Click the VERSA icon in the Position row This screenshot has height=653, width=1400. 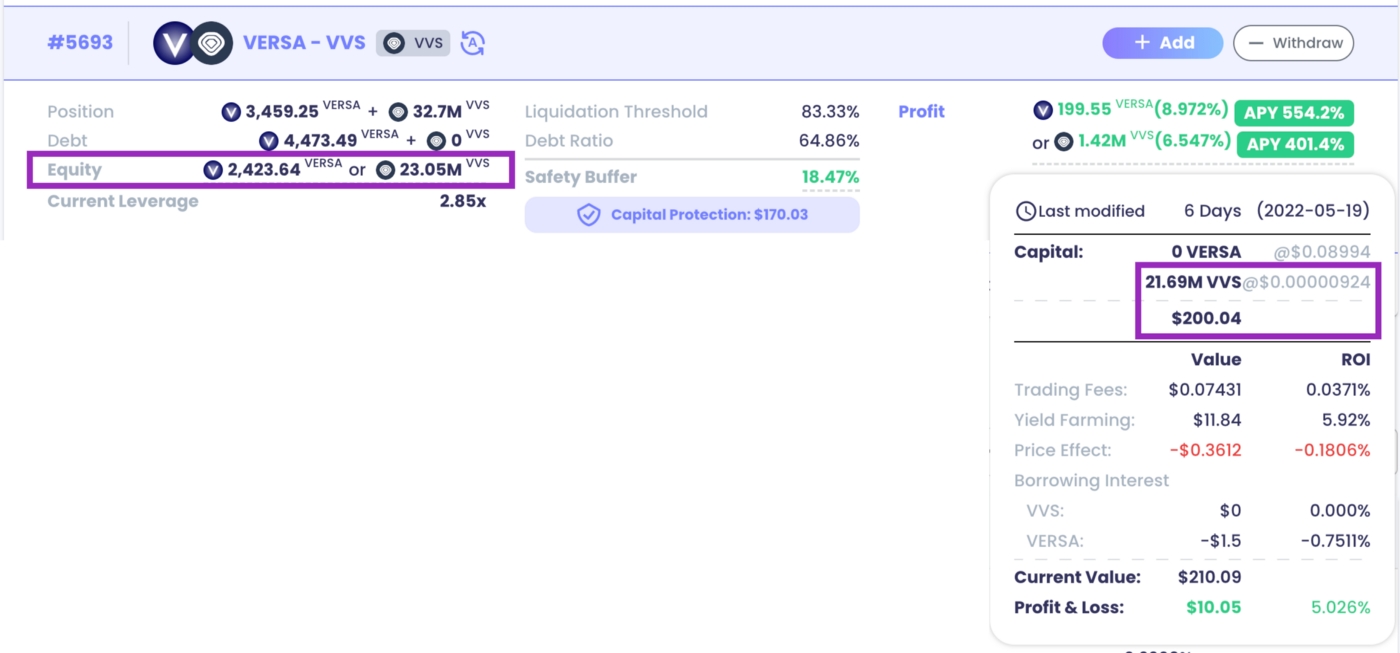point(231,112)
